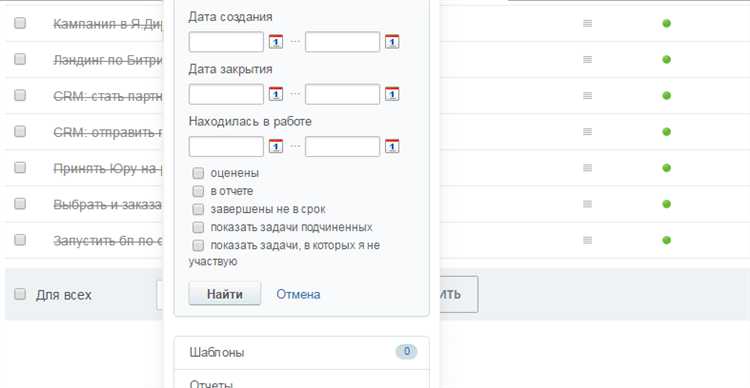Open calendar for closing date end
The image size is (750, 388).
click(x=392, y=94)
